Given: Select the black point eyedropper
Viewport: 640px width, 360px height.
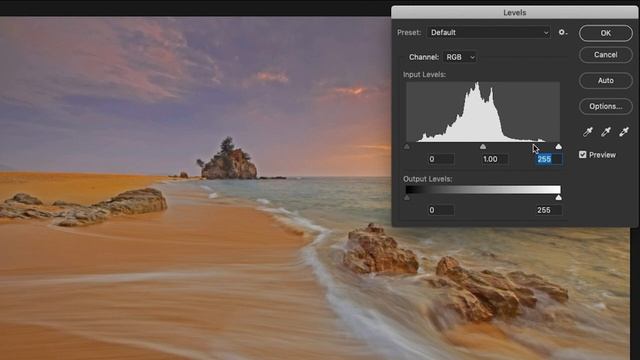Looking at the screenshot, I should 588,131.
